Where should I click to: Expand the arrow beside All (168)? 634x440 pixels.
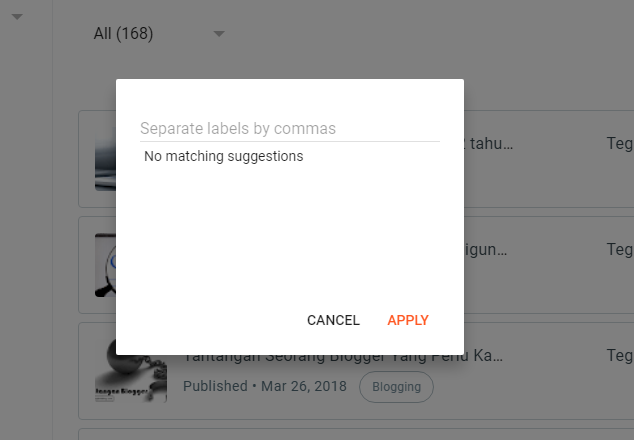click(x=219, y=34)
